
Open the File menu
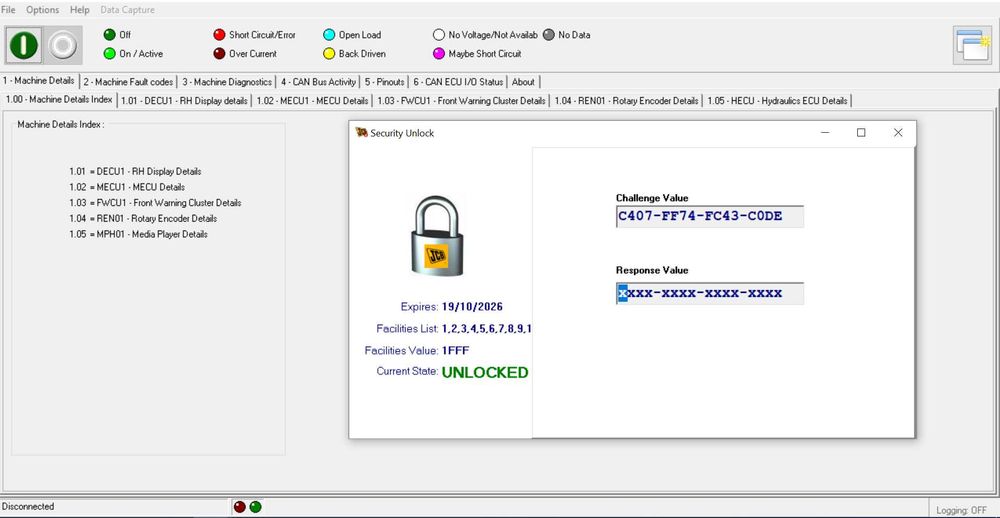[8, 10]
